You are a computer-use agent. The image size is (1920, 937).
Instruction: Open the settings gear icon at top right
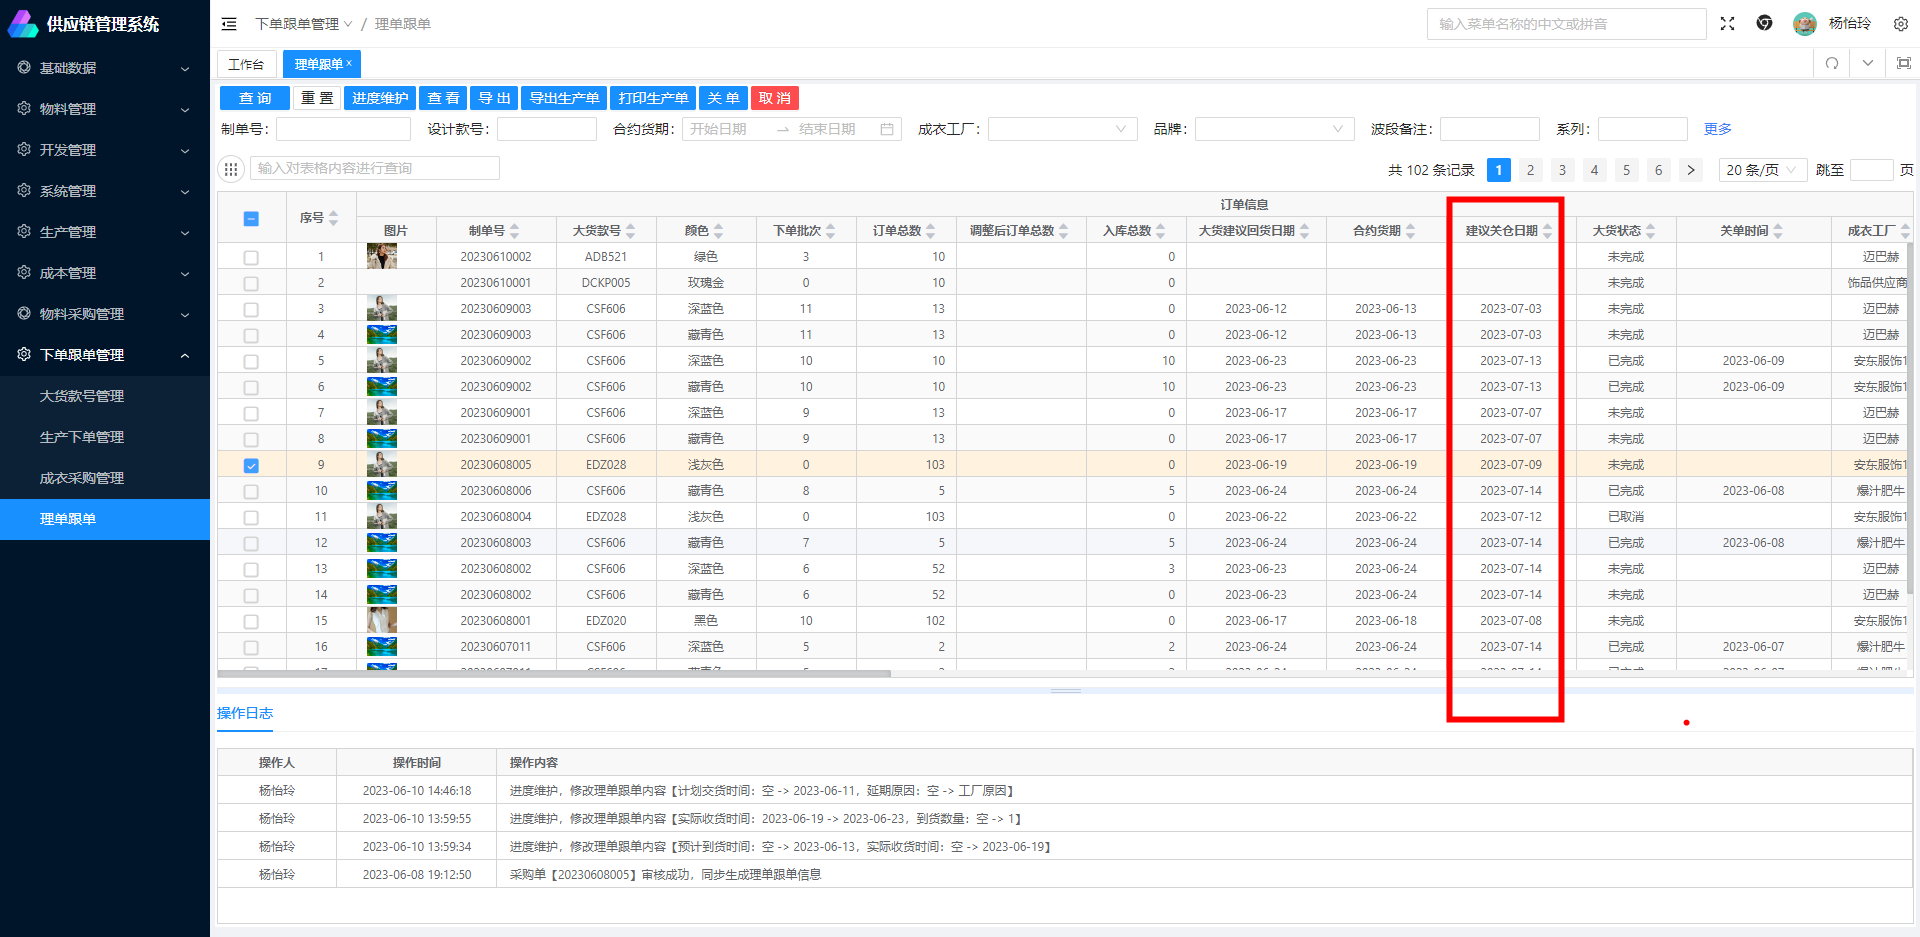pyautogui.click(x=1900, y=24)
